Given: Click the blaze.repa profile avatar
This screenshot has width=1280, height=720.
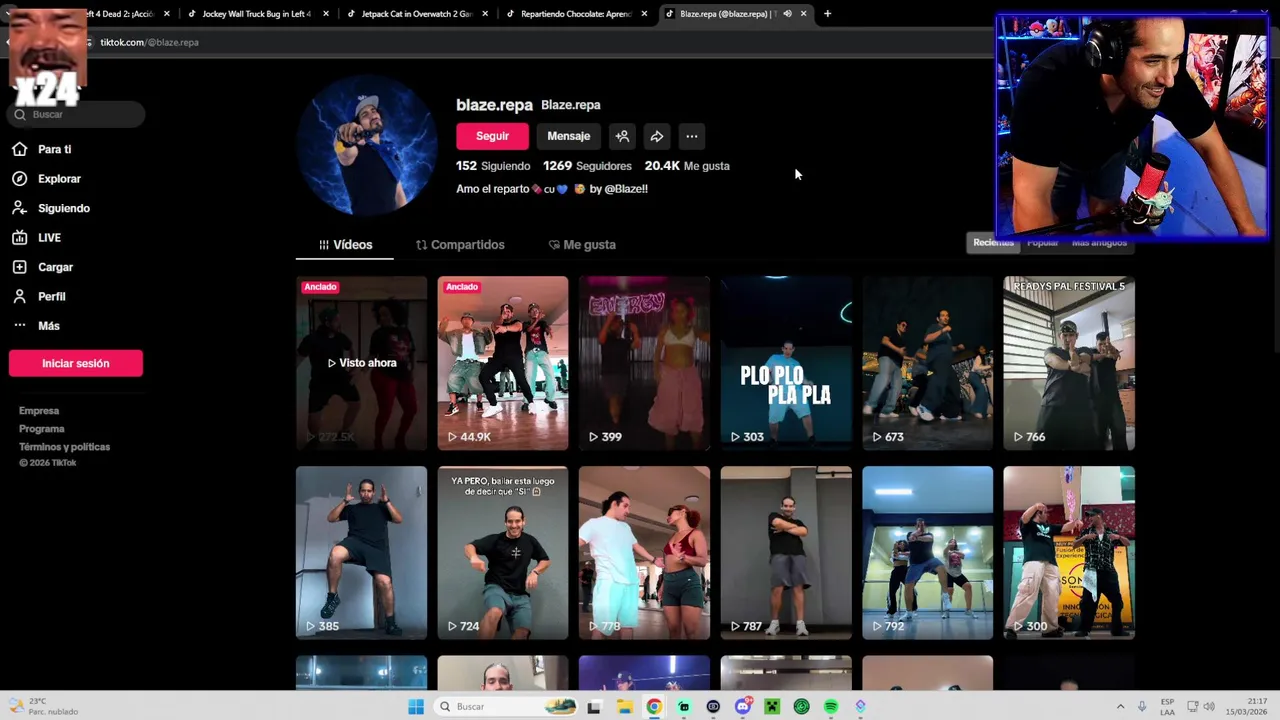Looking at the screenshot, I should tap(366, 146).
